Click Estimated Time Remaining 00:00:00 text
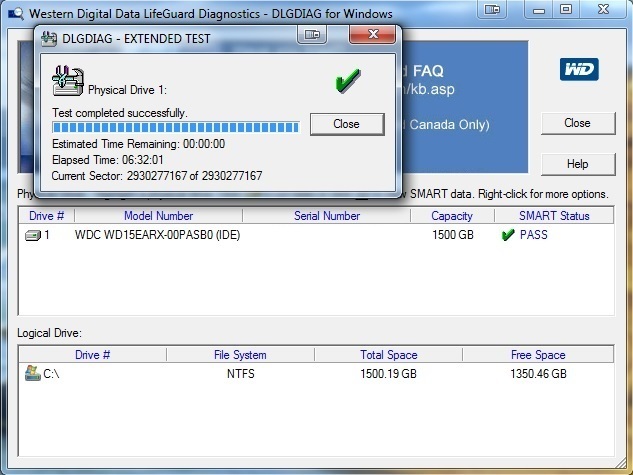The width and height of the screenshot is (633, 475). click(x=138, y=144)
